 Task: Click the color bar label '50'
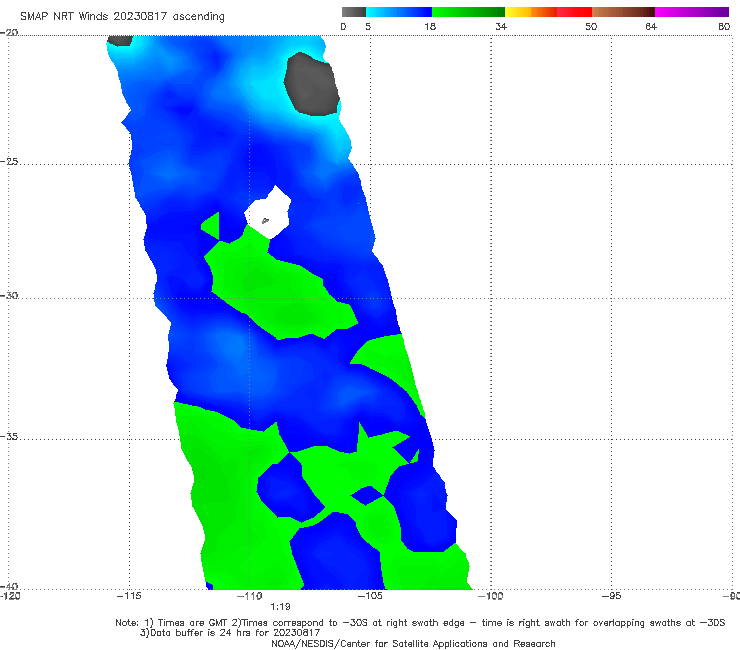[591, 26]
